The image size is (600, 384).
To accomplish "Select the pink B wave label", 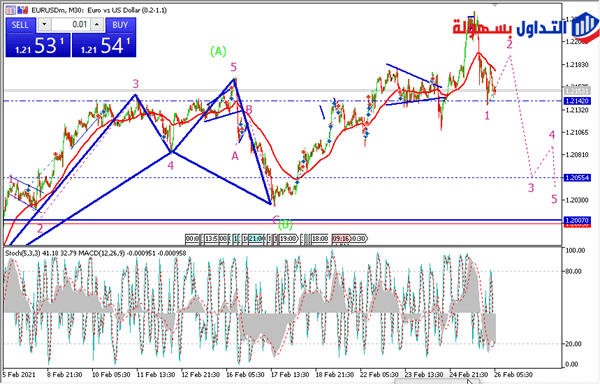I will pos(249,110).
